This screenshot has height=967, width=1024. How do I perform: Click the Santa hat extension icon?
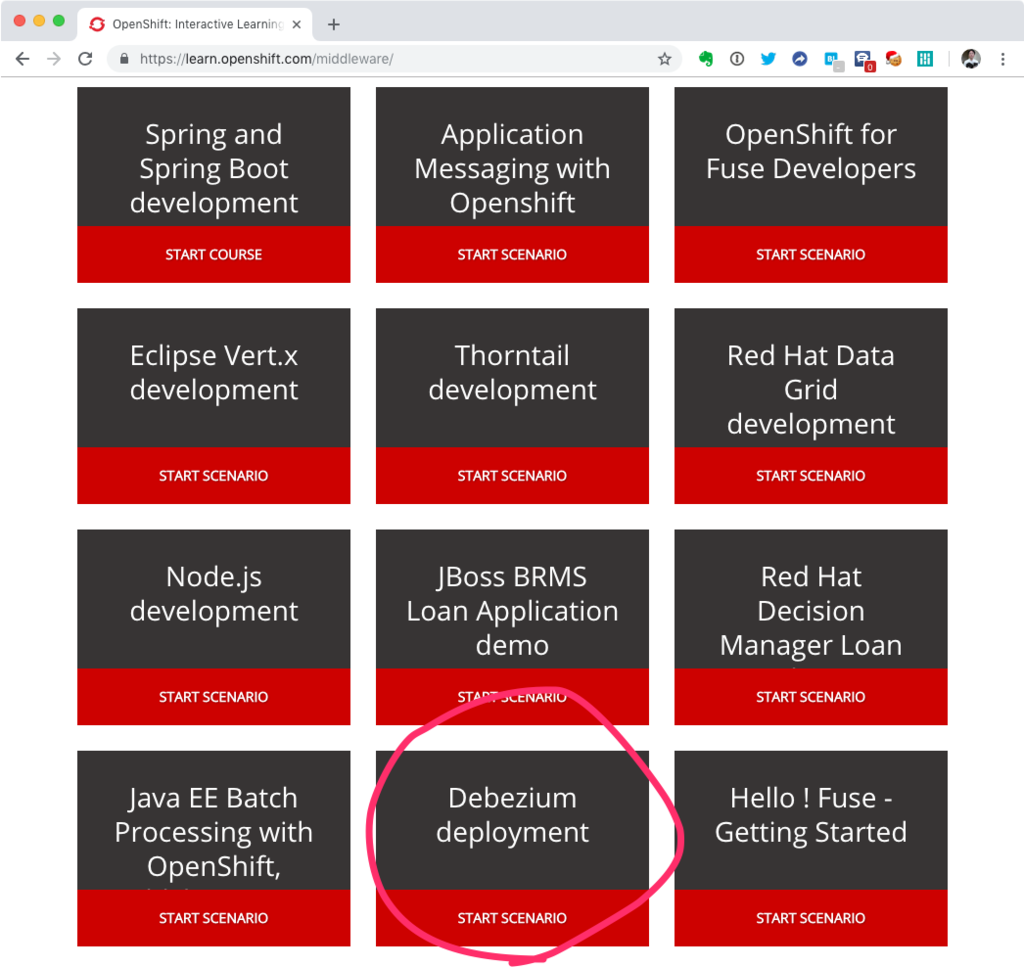click(893, 59)
